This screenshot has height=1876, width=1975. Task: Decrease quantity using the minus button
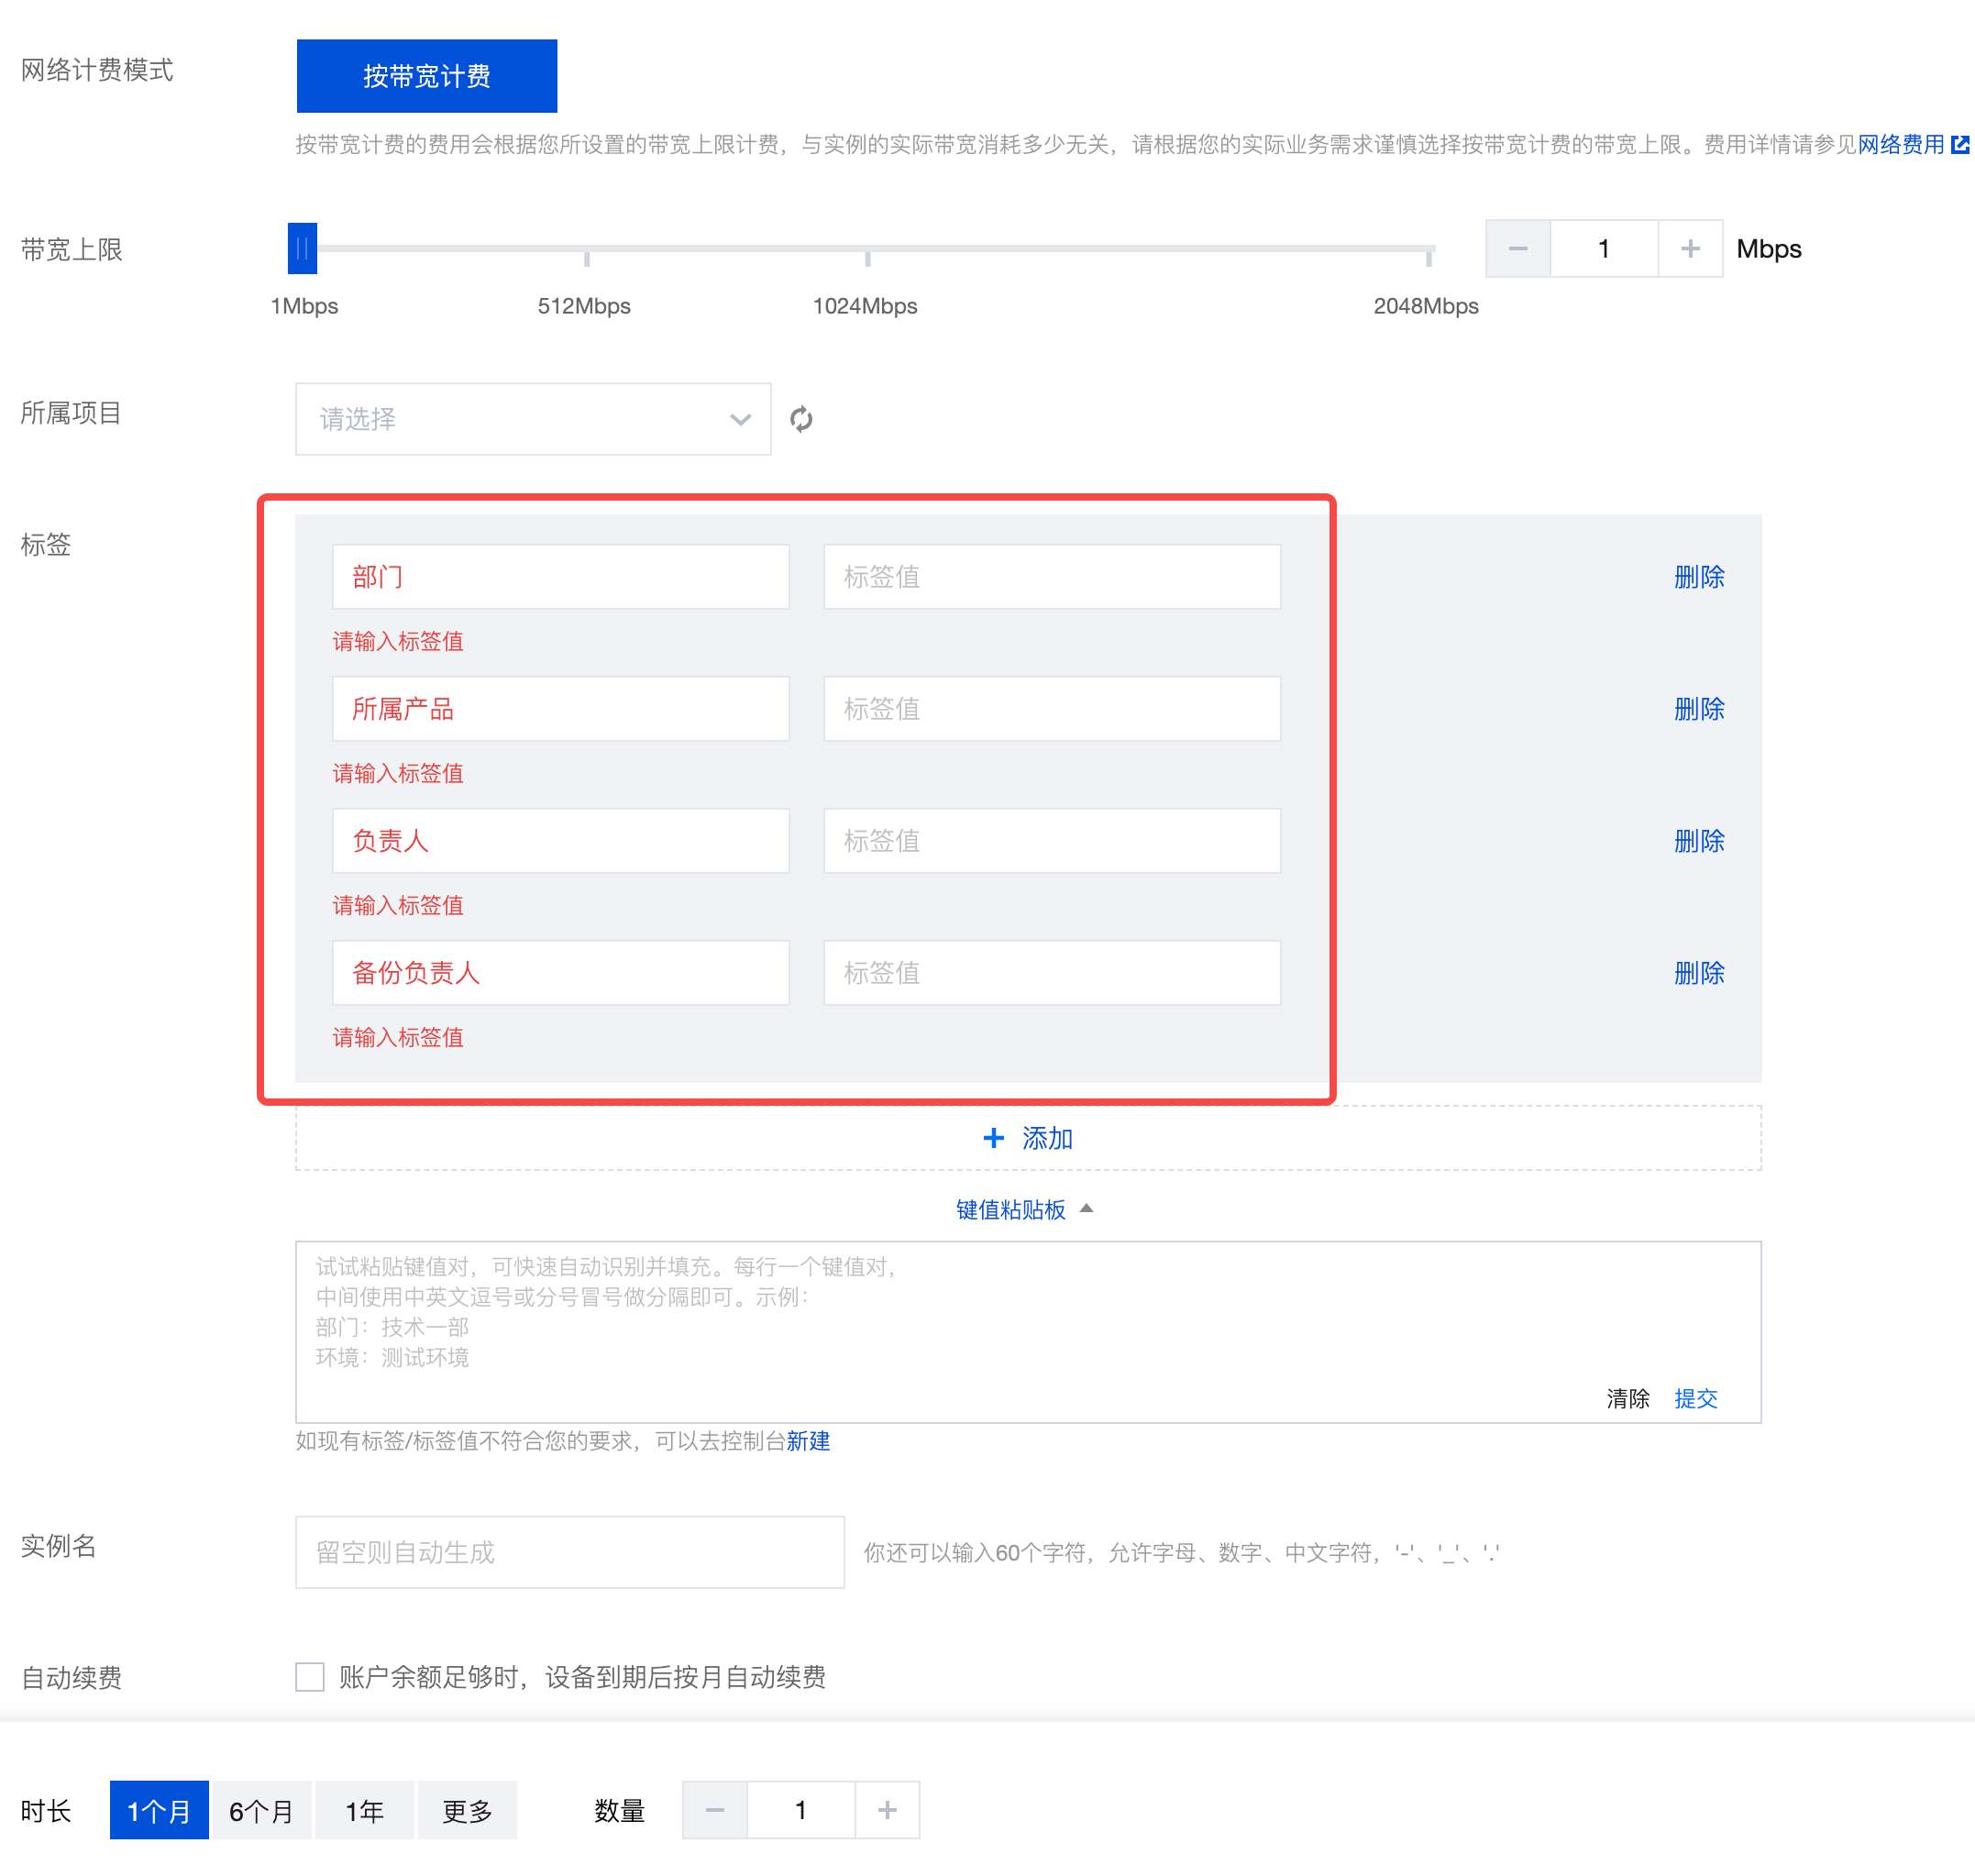(714, 1809)
